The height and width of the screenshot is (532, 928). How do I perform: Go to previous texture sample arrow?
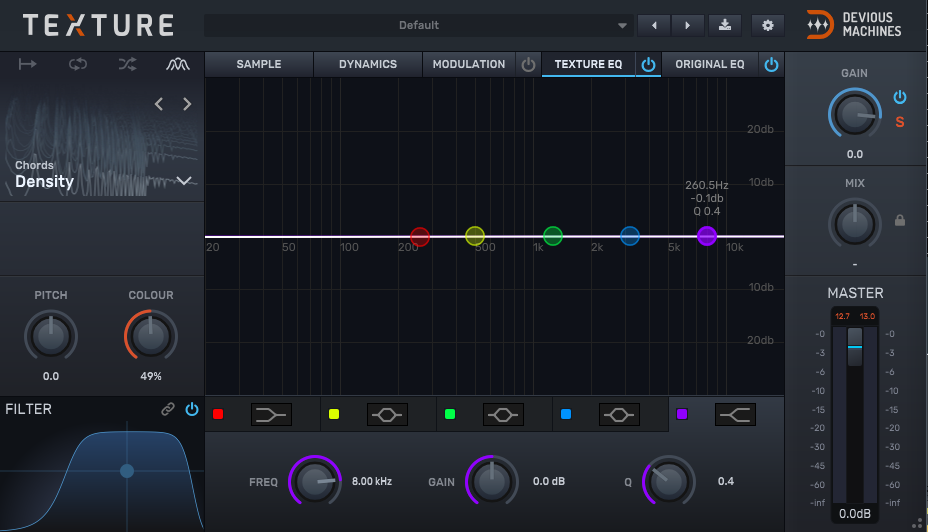click(159, 104)
